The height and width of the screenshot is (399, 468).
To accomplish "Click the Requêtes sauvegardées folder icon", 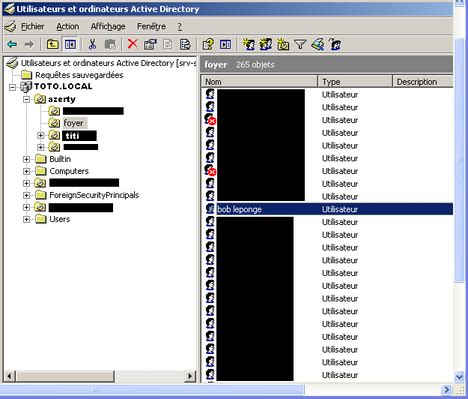I will pyautogui.click(x=26, y=75).
